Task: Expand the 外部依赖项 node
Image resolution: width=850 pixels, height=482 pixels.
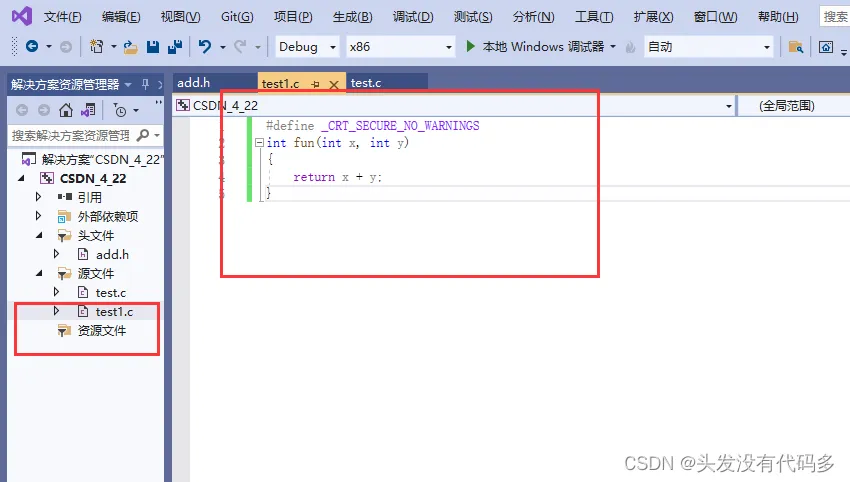Action: tap(38, 216)
